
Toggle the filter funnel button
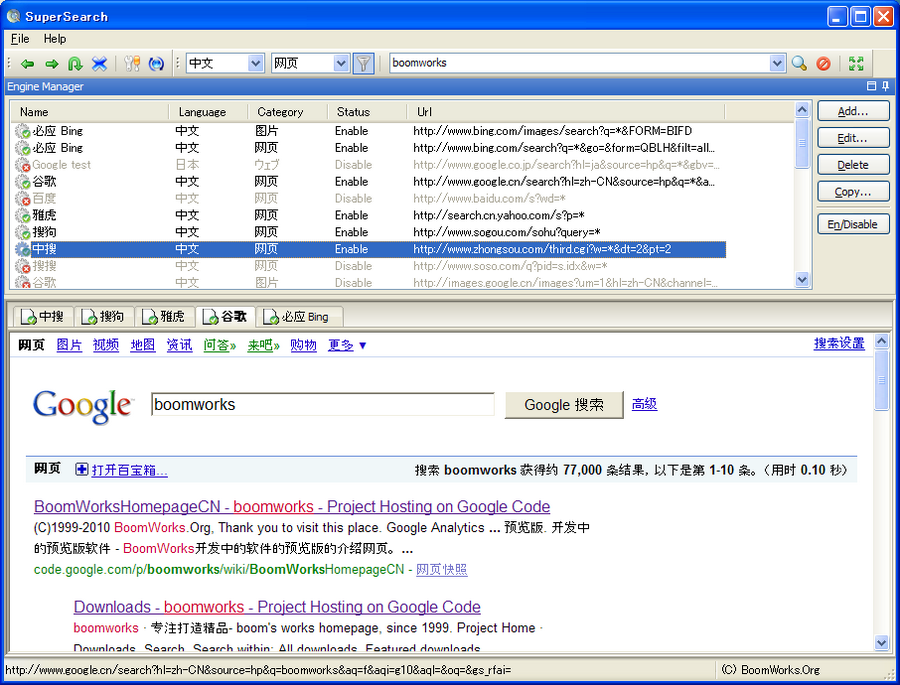coord(363,63)
